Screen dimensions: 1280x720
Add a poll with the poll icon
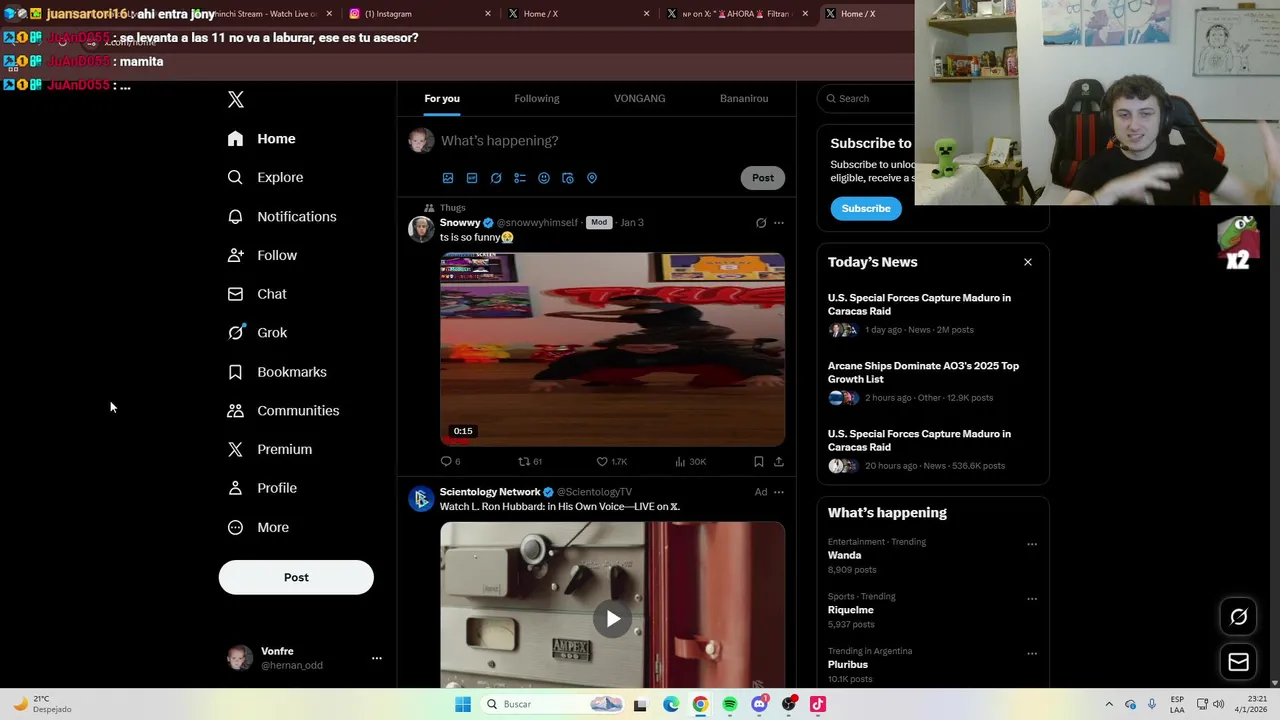coord(520,178)
